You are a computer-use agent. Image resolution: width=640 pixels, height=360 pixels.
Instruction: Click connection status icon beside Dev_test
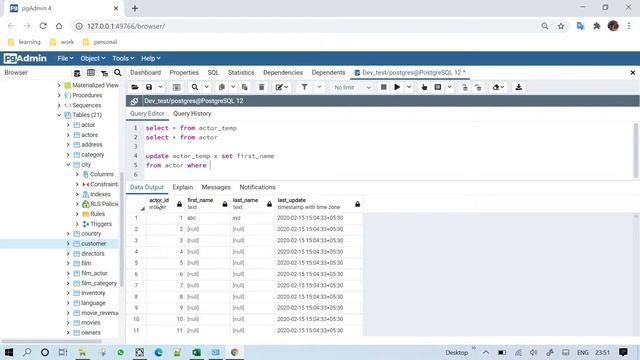point(134,101)
